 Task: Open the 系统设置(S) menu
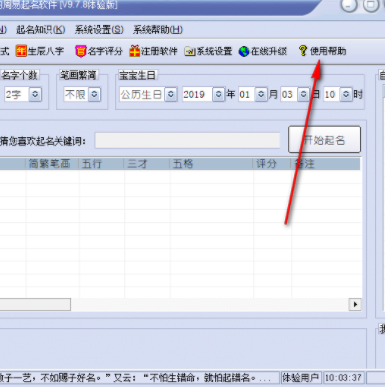(99, 30)
